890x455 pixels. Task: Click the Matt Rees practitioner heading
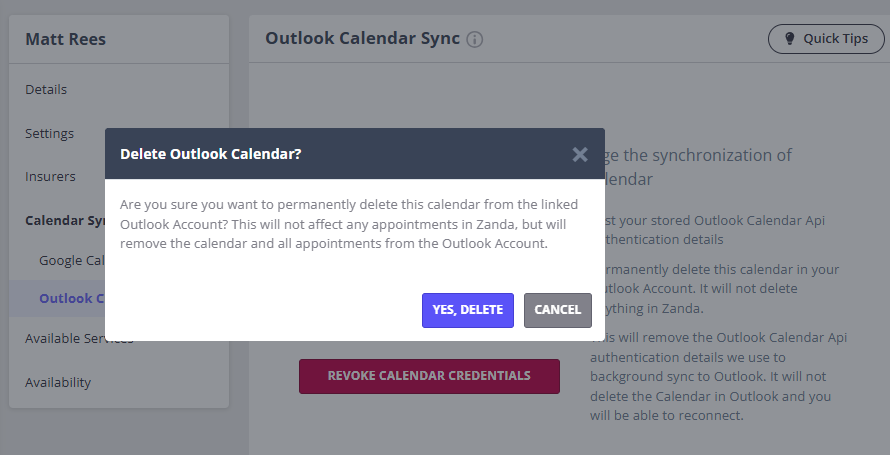(65, 39)
